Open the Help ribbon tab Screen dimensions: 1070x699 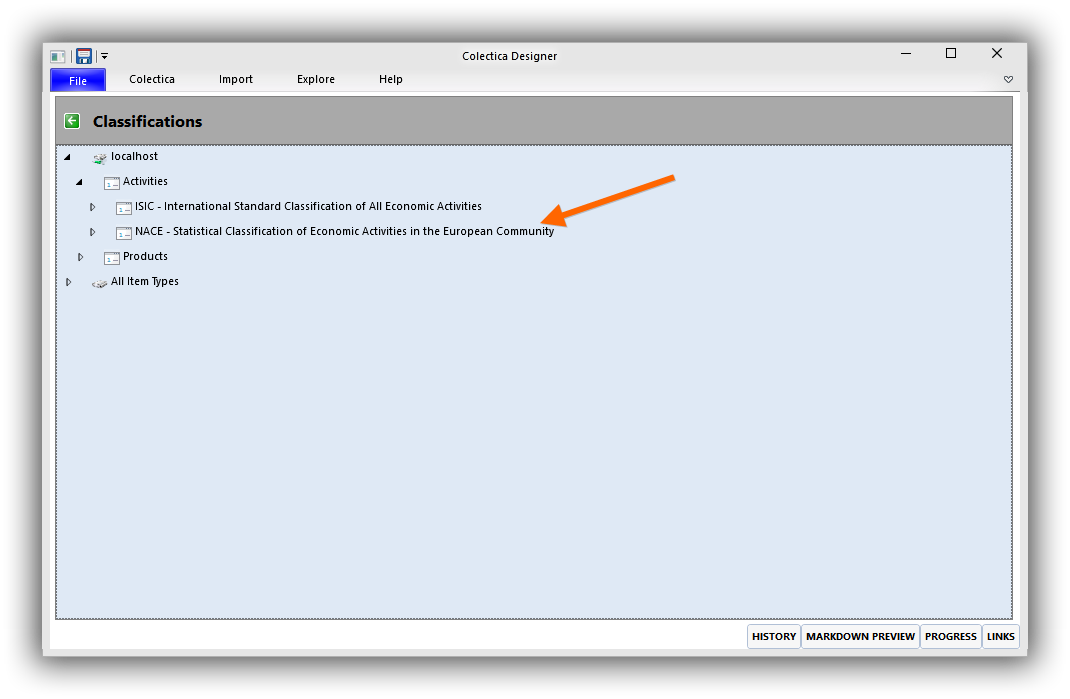pyautogui.click(x=390, y=79)
